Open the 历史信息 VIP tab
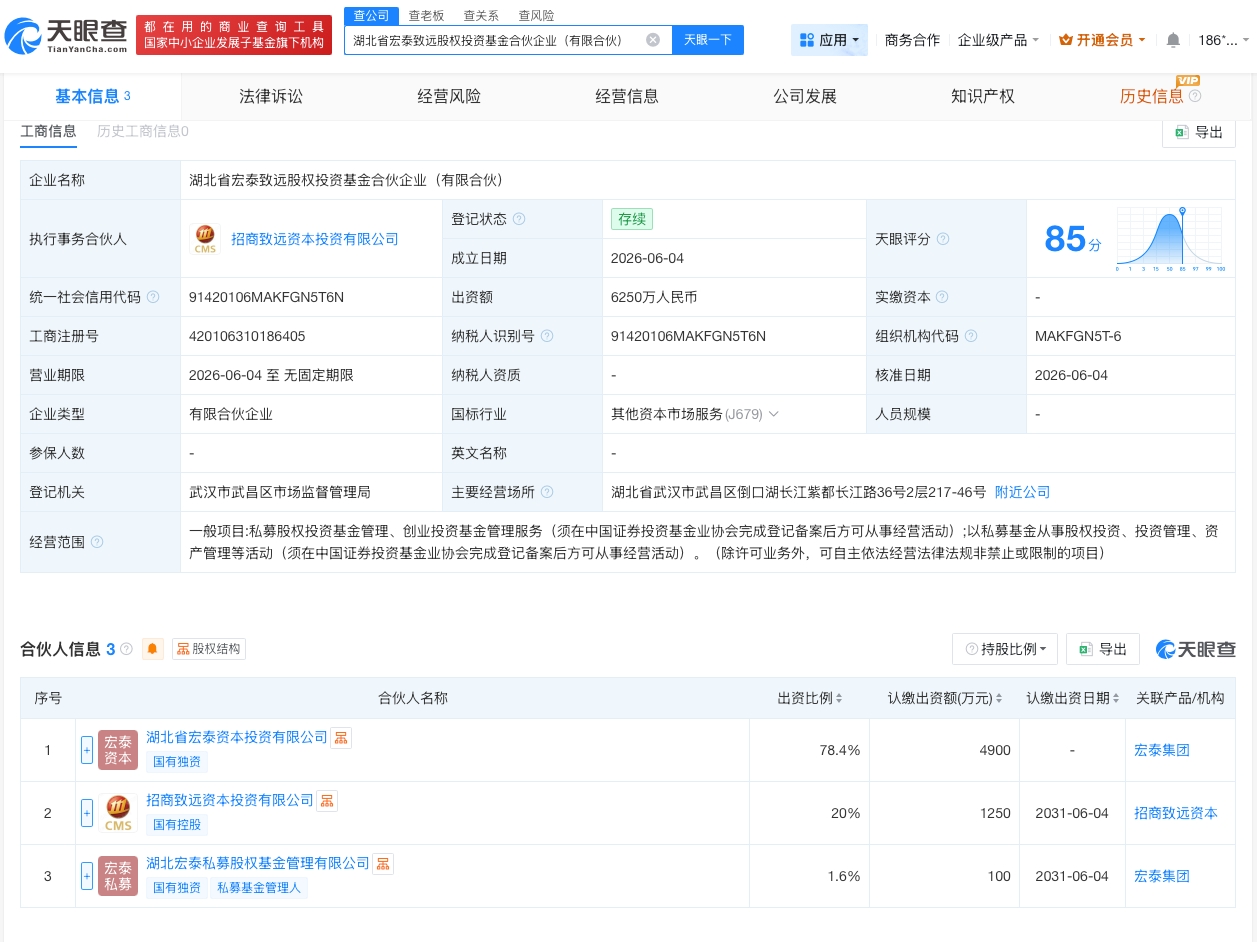The width and height of the screenshot is (1257, 942). (1152, 96)
